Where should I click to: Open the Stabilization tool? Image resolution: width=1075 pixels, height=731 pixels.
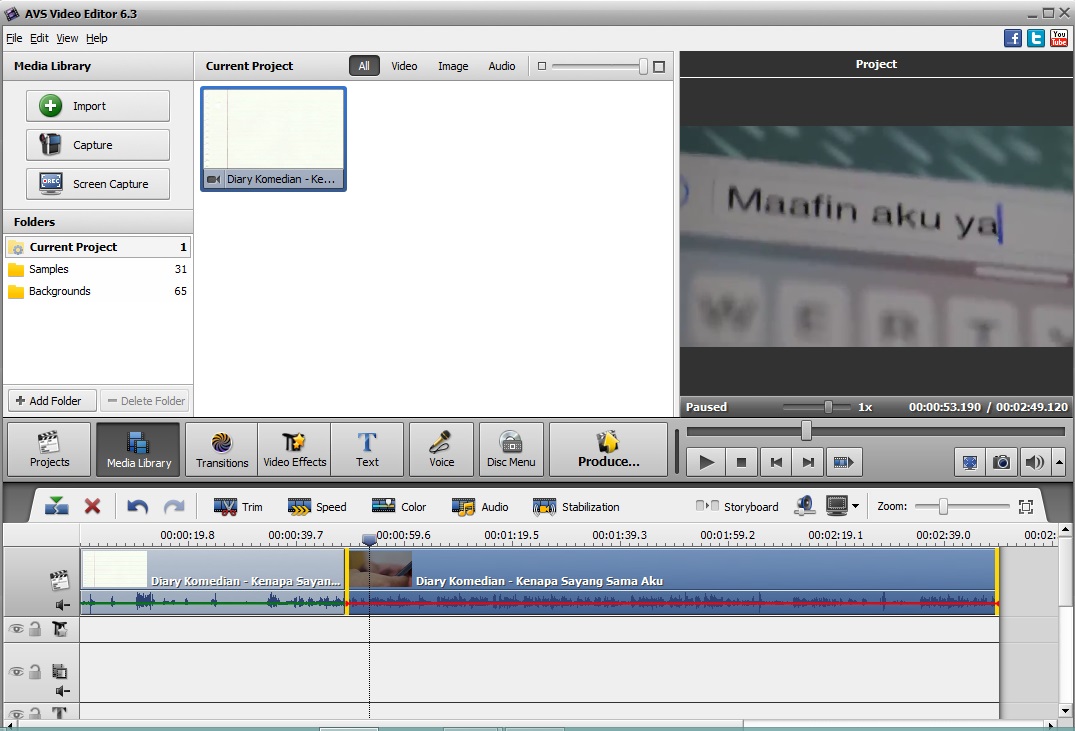tap(576, 507)
